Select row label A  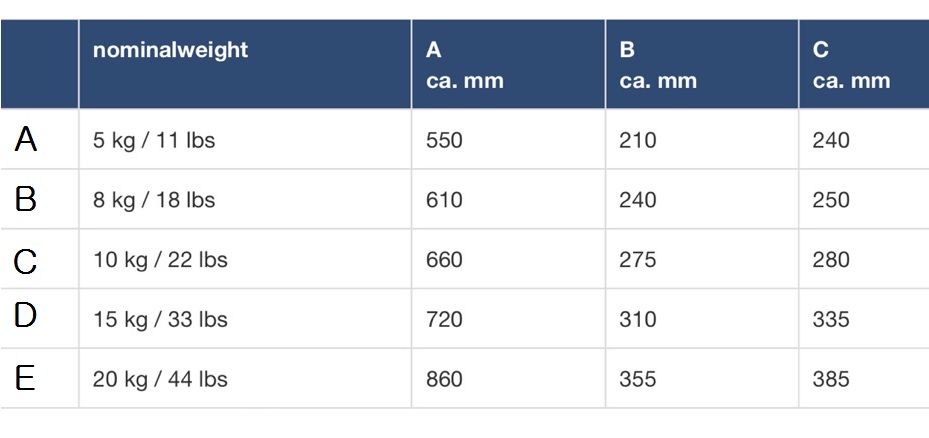point(27,140)
